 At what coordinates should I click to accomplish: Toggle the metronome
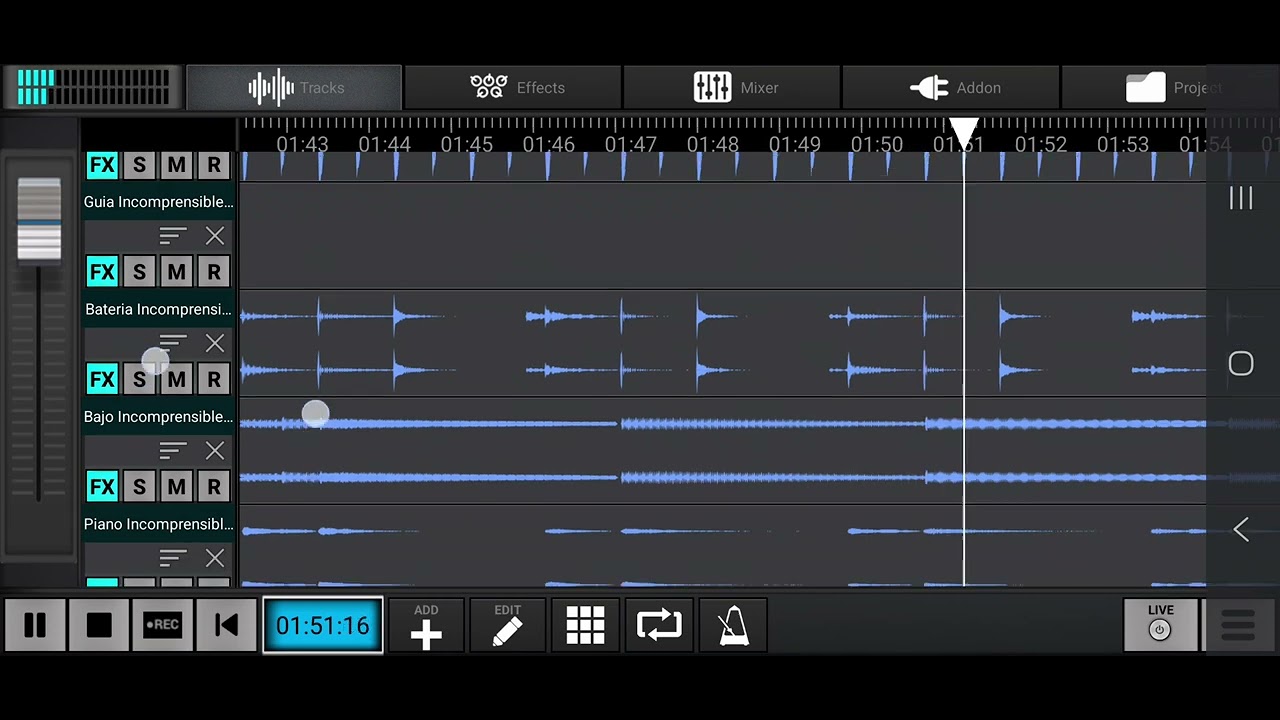coord(734,626)
